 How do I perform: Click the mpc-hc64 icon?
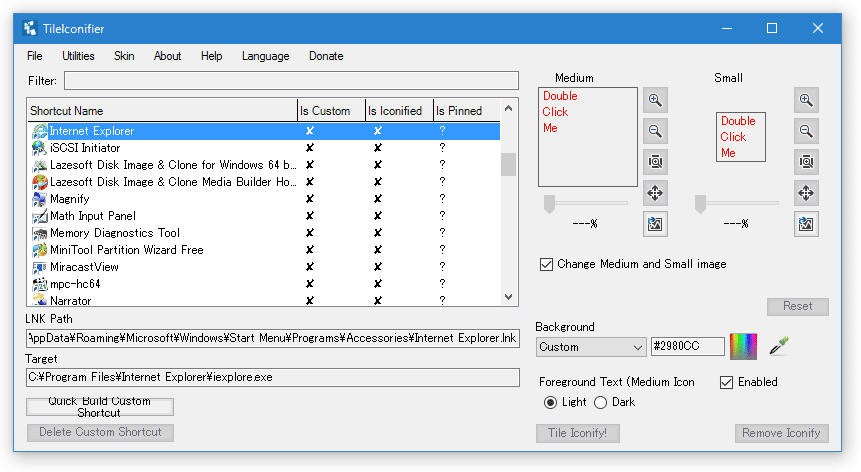(40, 284)
